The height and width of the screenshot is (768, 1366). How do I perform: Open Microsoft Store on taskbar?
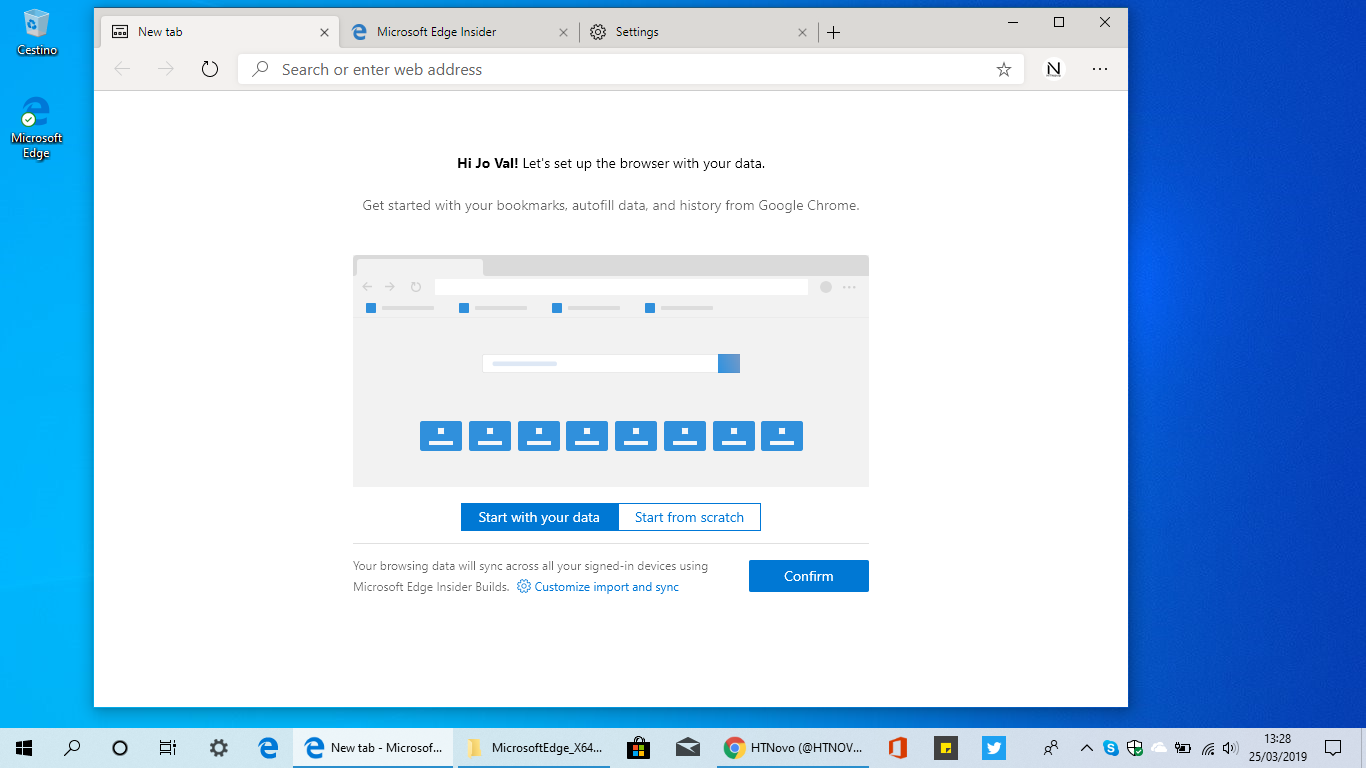click(x=638, y=747)
